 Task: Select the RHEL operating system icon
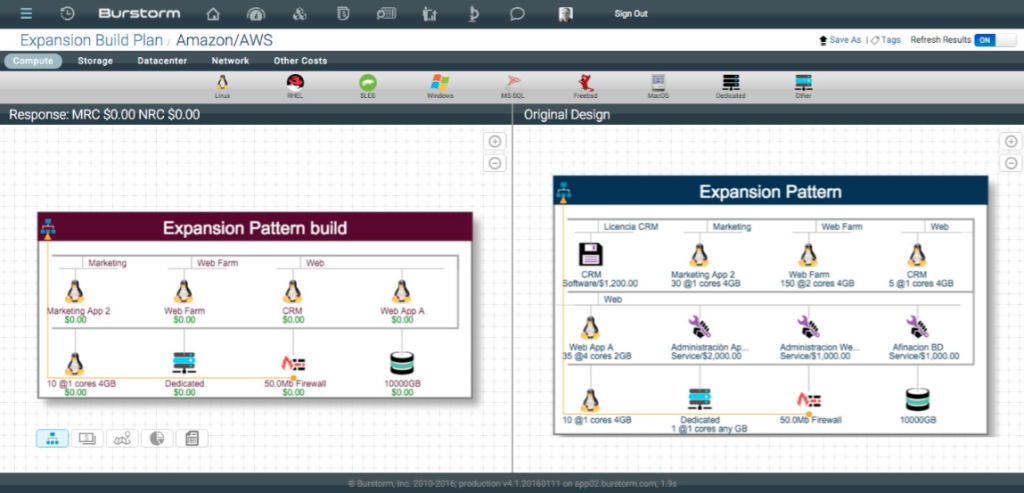[295, 84]
